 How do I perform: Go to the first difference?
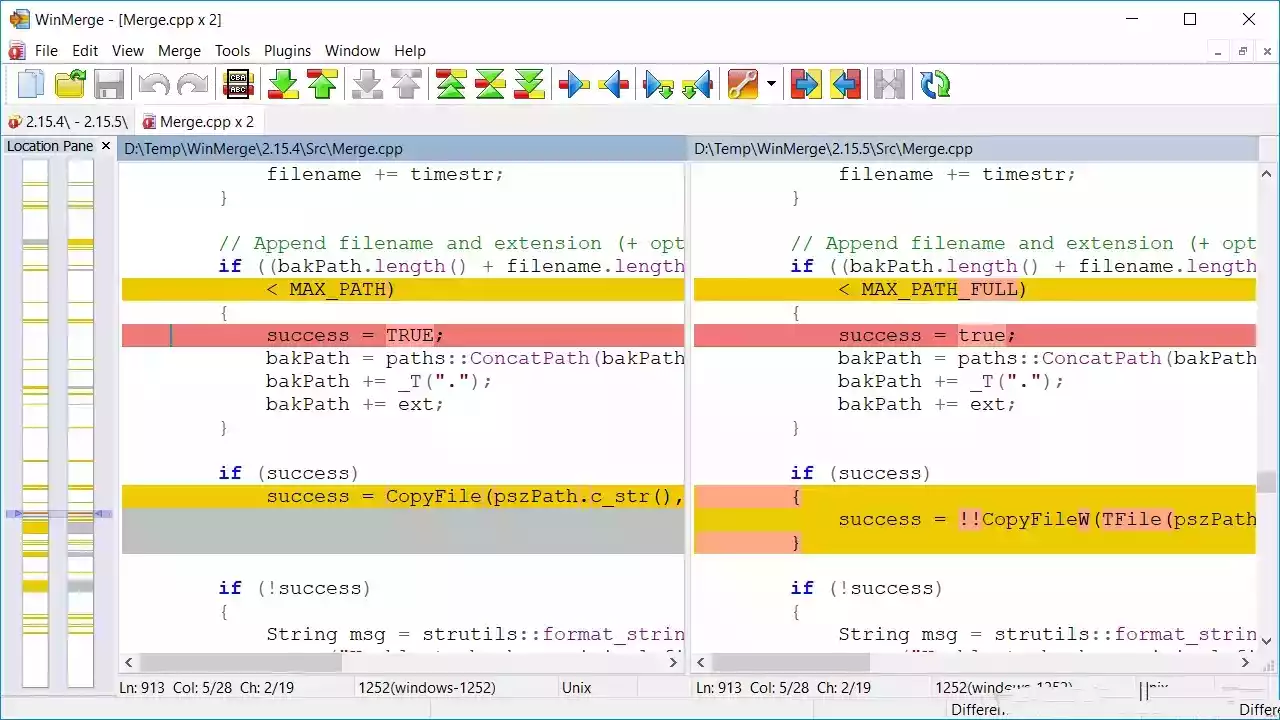click(451, 84)
